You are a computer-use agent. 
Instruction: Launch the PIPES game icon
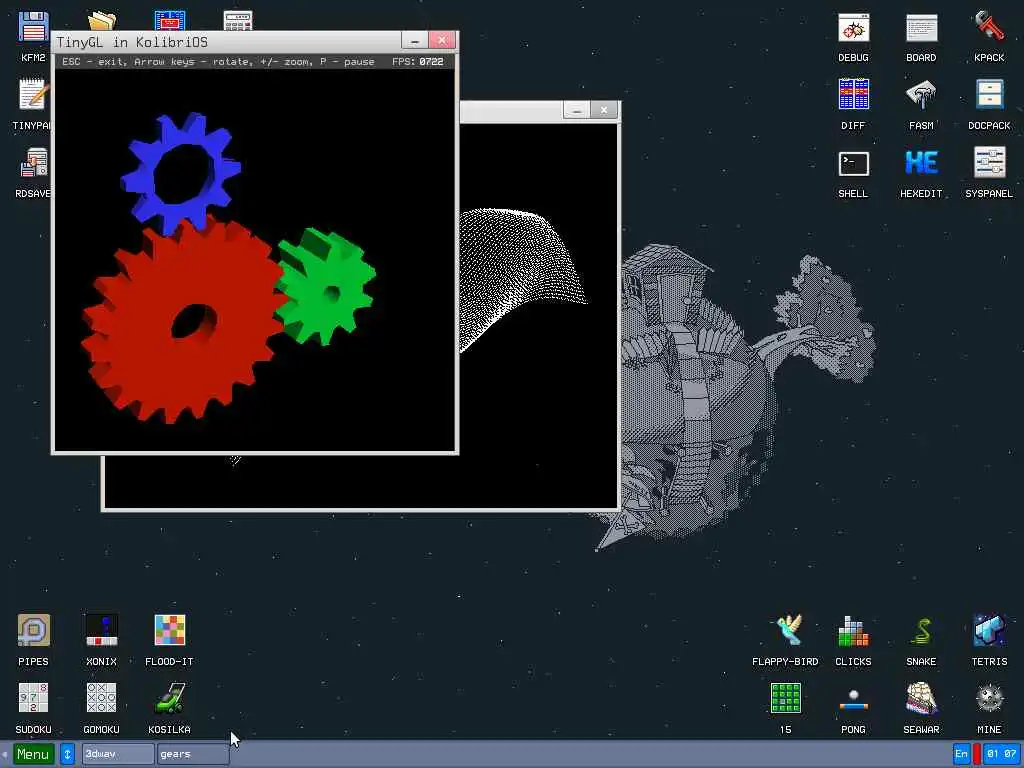[33, 631]
